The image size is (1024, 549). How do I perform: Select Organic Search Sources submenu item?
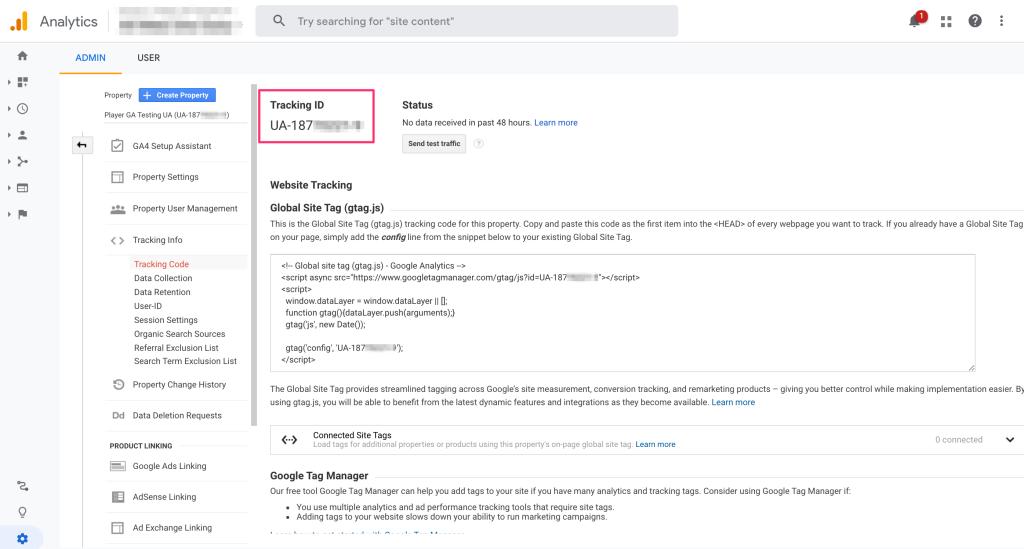[x=180, y=334]
